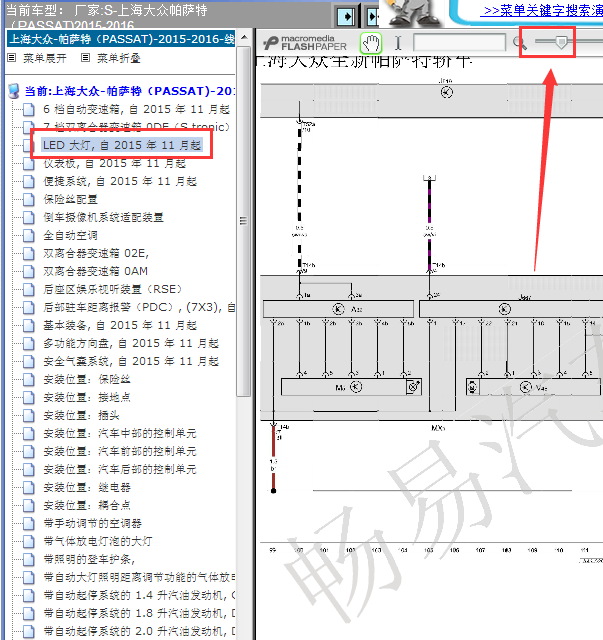Screen dimensions: 603x640
Task: Click the document icon next to 6 档自动变速箱
Action: point(29,109)
